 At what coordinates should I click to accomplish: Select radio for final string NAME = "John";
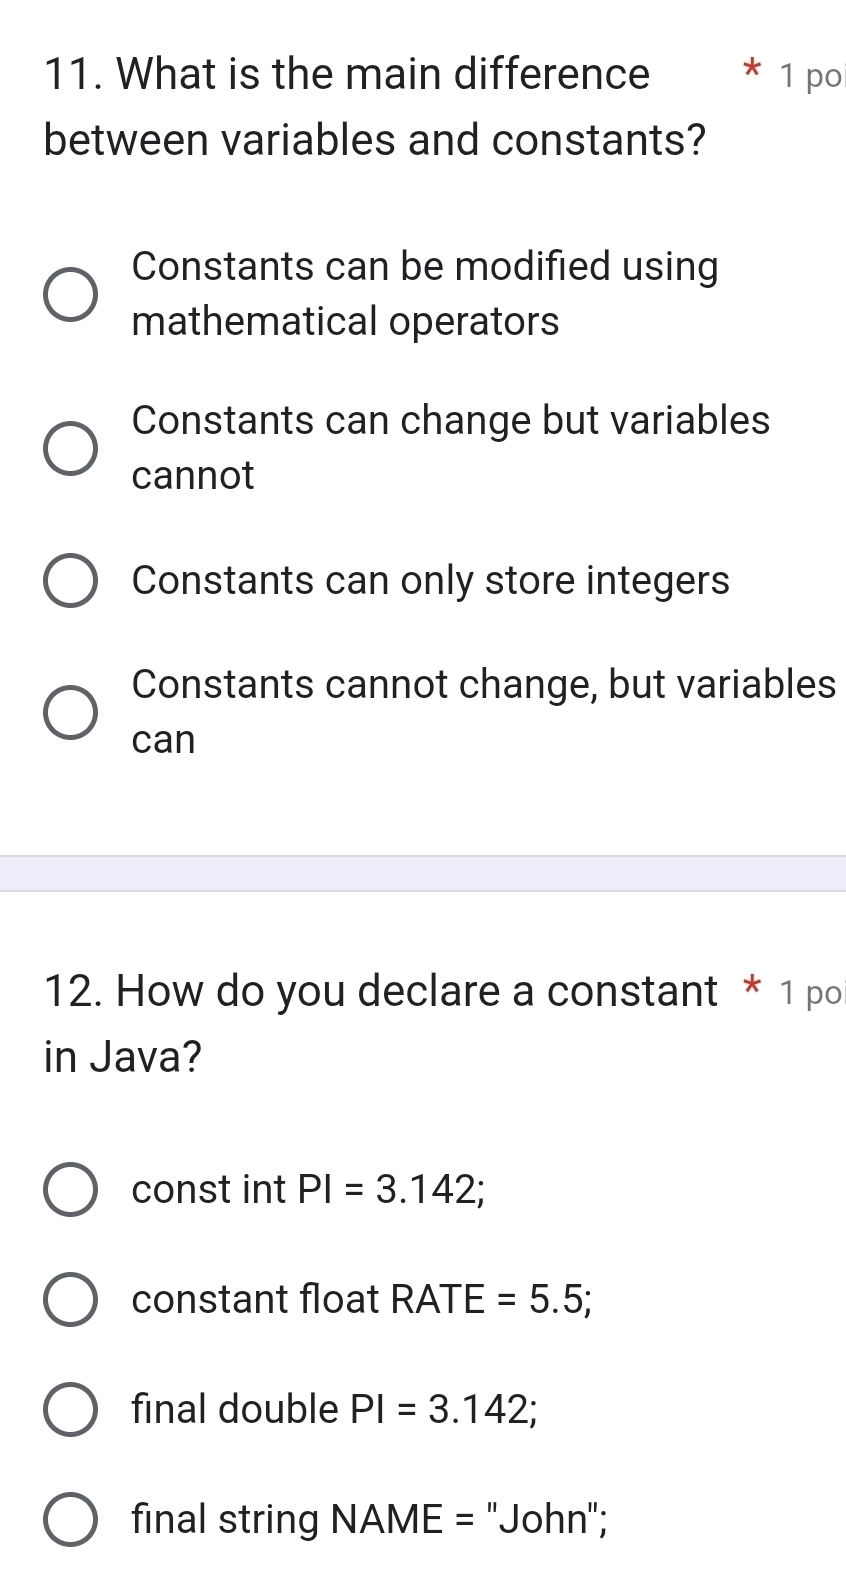coord(71,1519)
